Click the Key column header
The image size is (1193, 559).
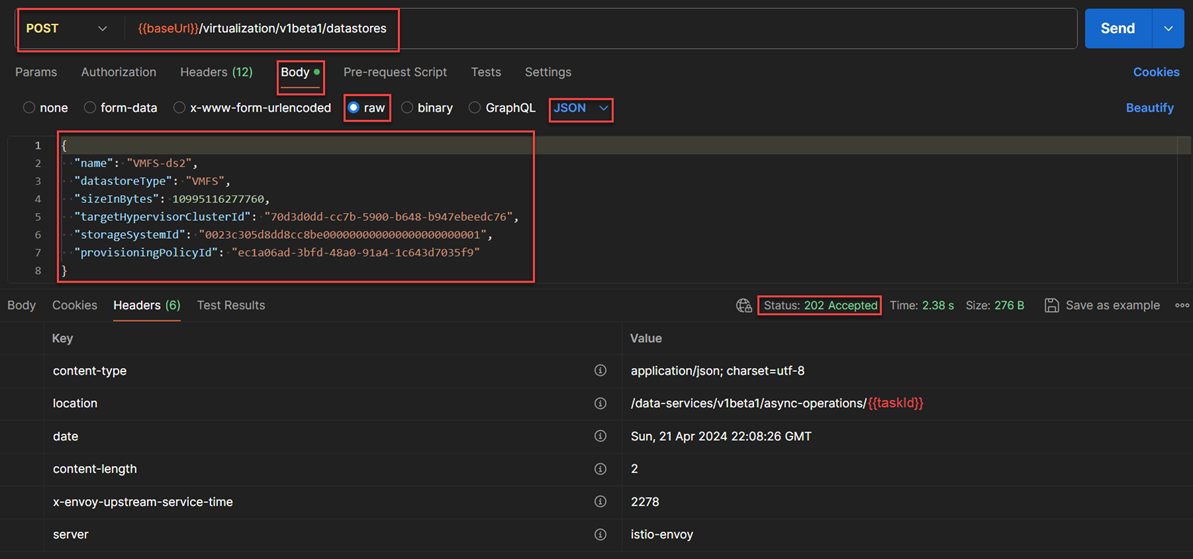tap(62, 338)
